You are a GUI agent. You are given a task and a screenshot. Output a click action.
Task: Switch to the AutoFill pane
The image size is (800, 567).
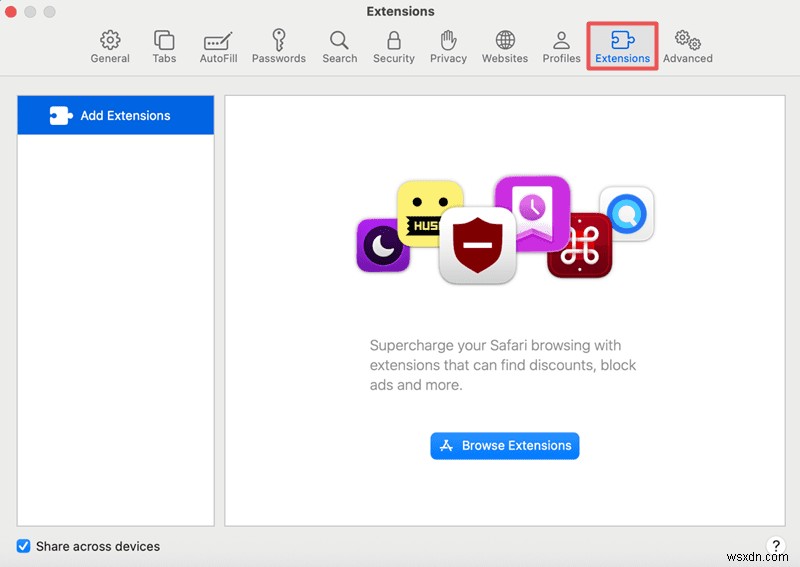(x=218, y=46)
